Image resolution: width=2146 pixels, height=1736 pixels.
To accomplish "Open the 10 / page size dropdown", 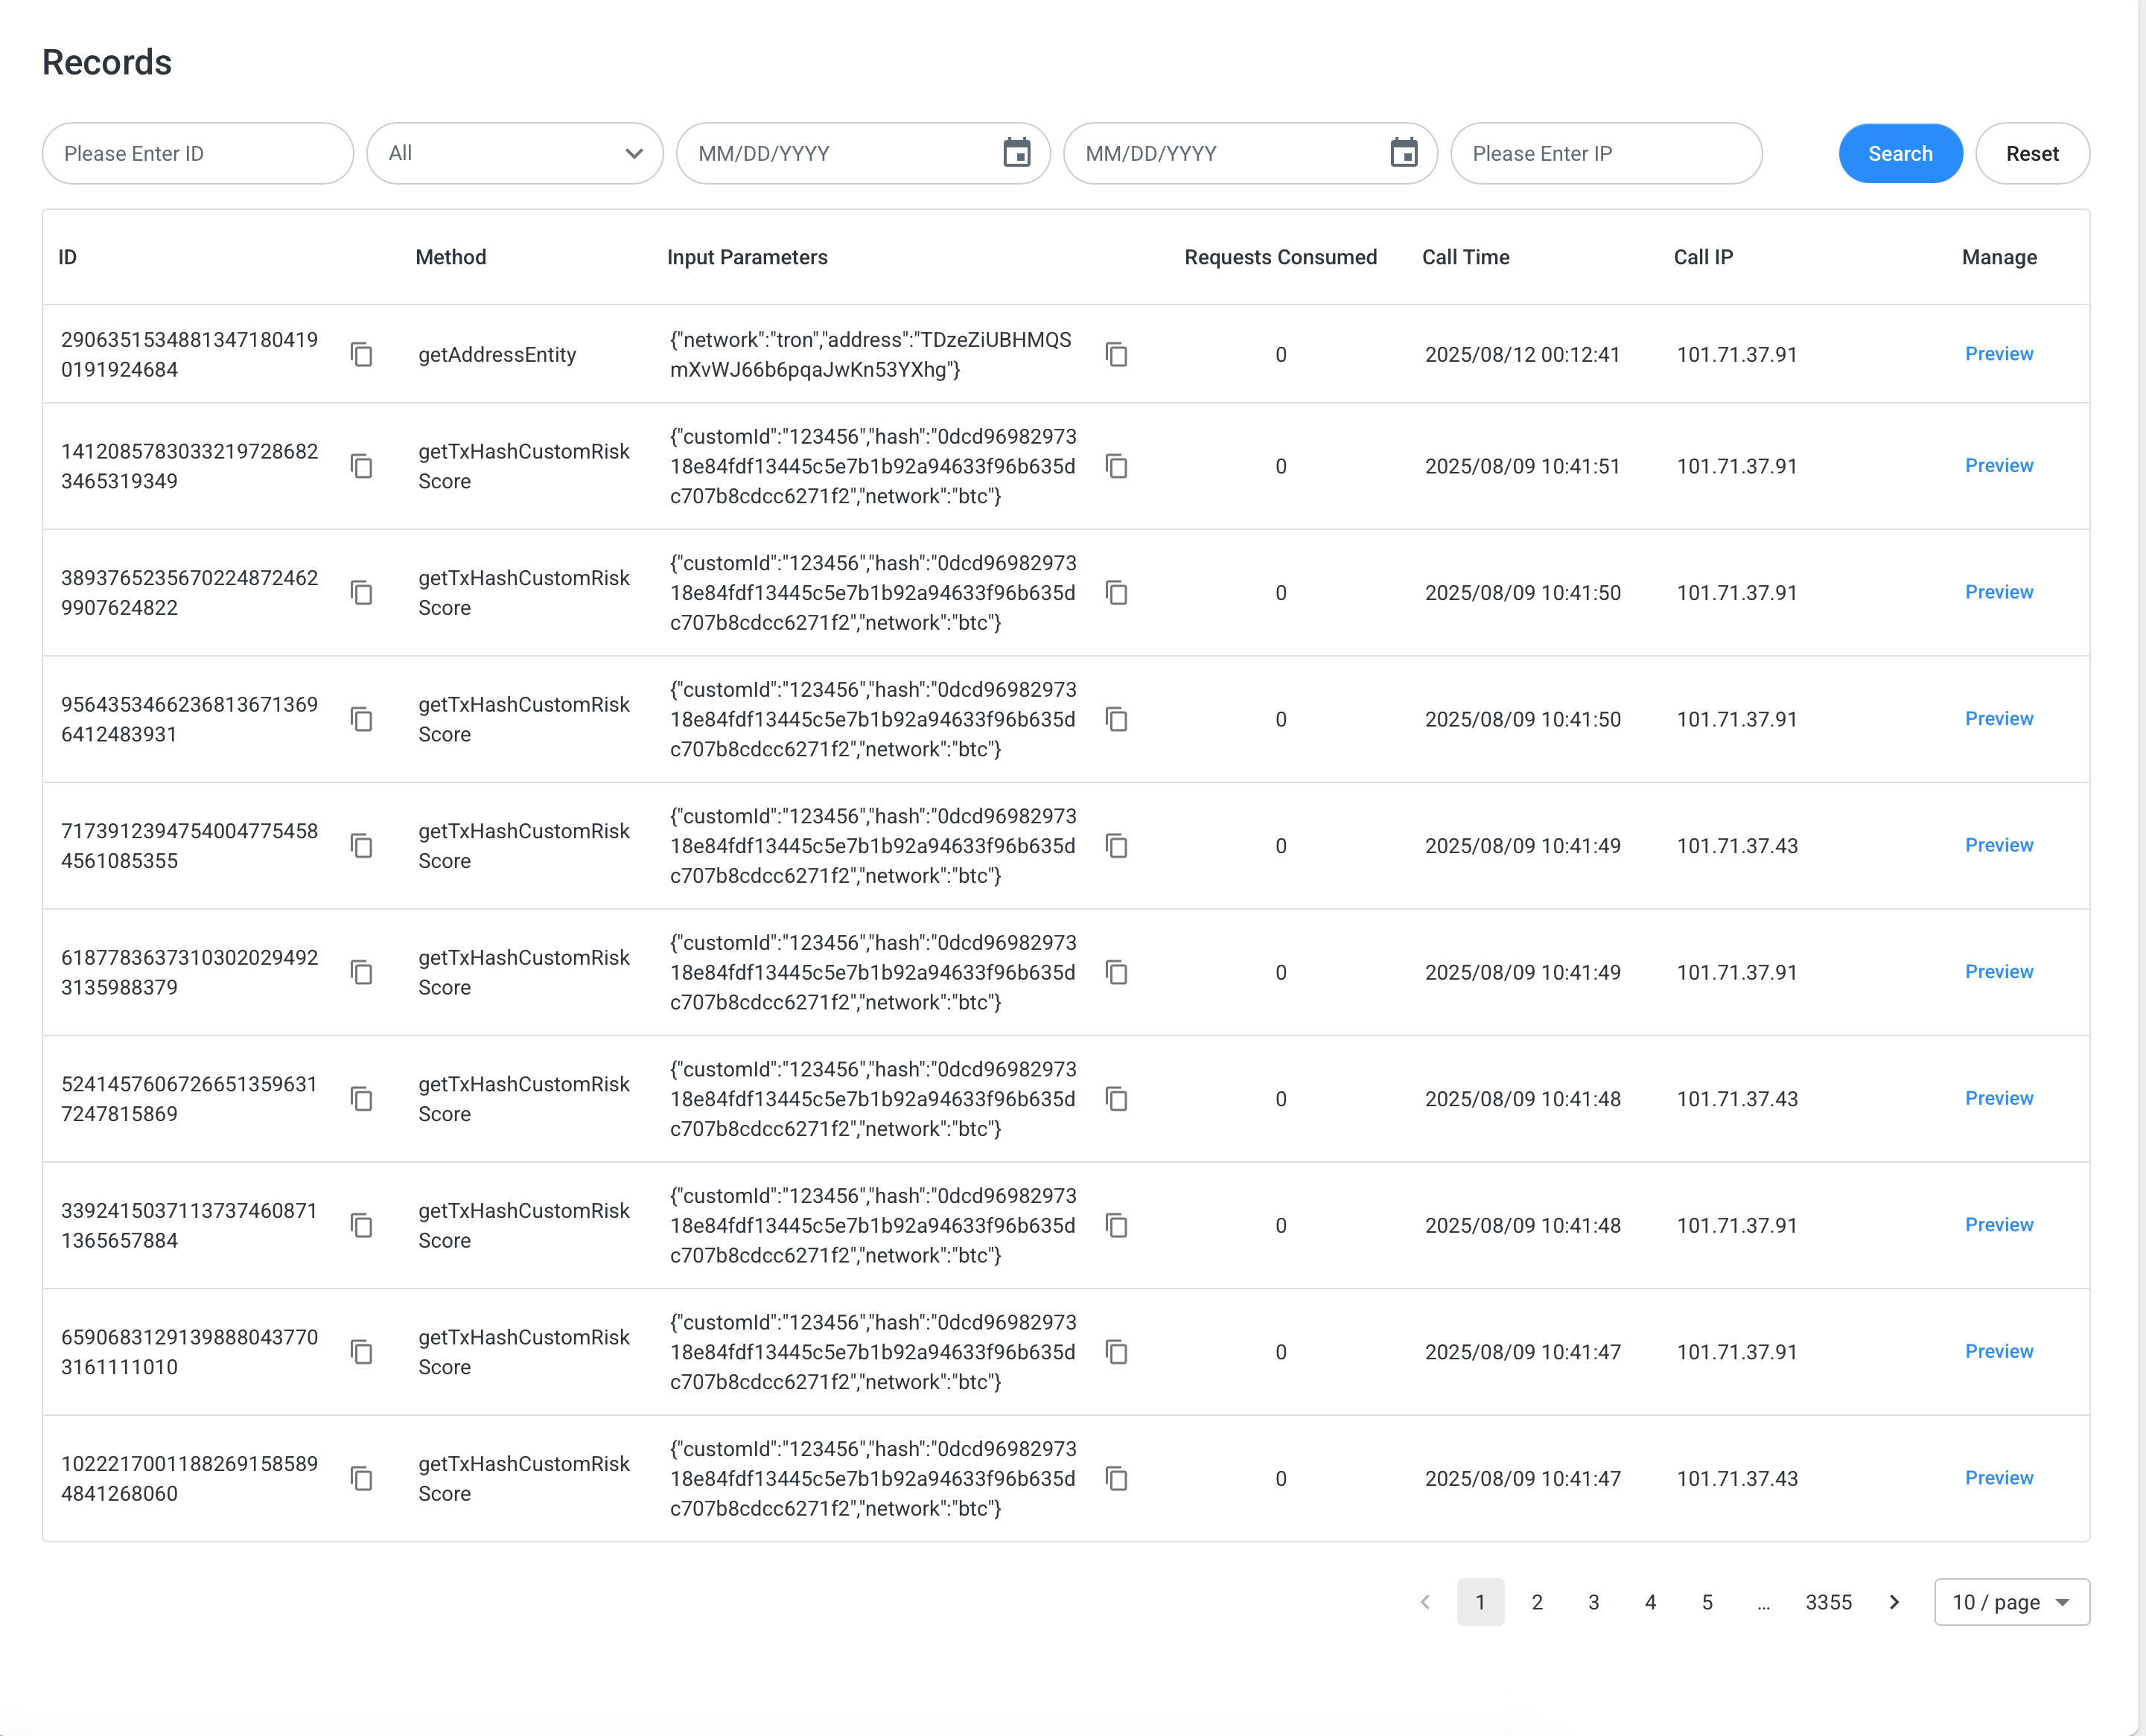I will (2010, 1602).
